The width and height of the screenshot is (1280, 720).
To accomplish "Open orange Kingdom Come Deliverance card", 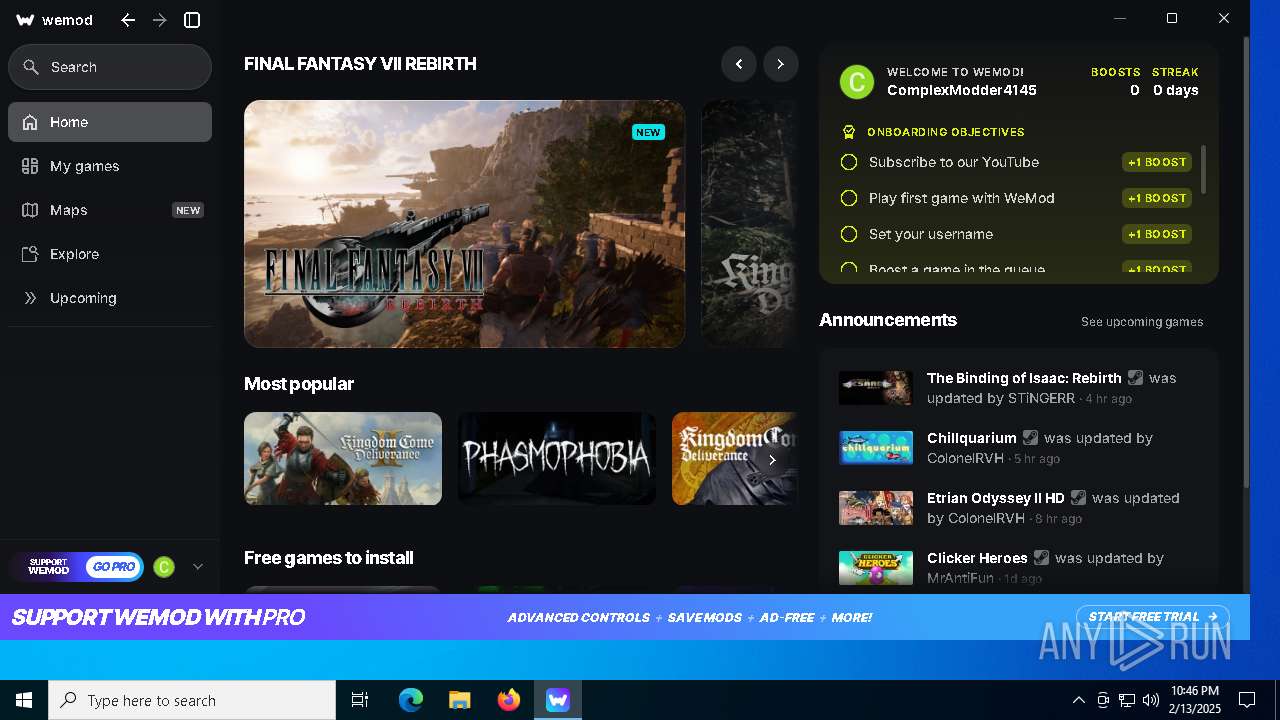I will [x=734, y=458].
